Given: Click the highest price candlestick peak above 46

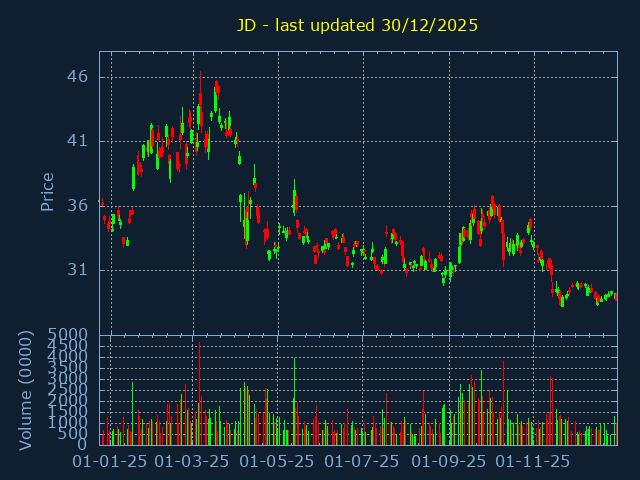Looking at the screenshot, I should point(200,75).
